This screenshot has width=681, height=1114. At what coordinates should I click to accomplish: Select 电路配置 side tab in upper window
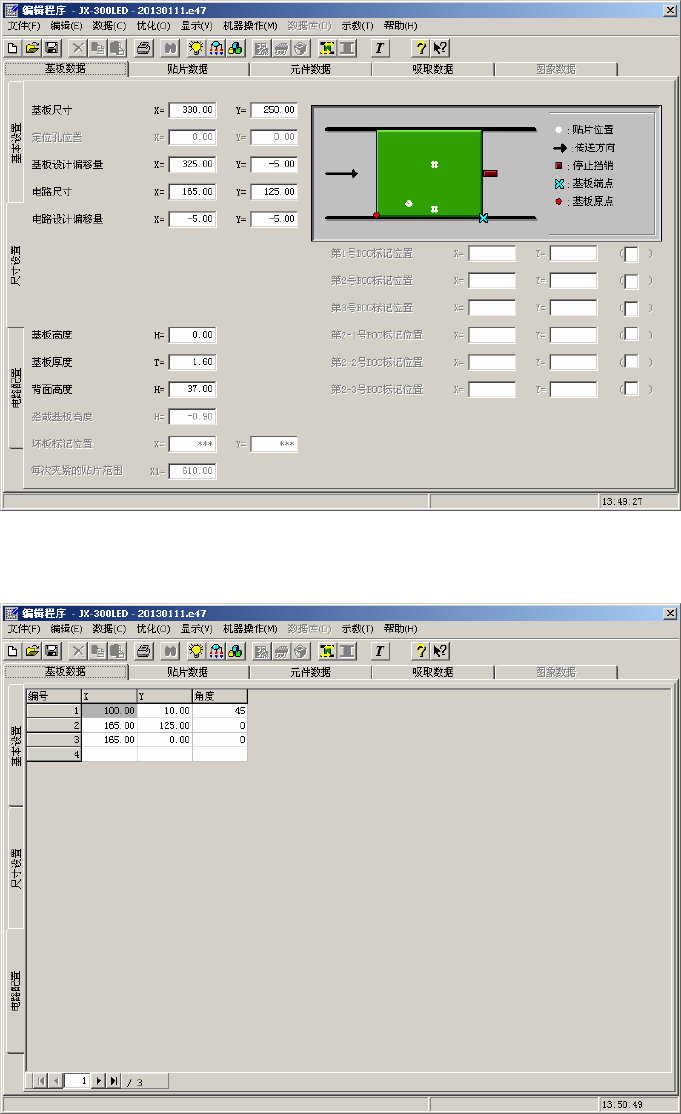16,388
